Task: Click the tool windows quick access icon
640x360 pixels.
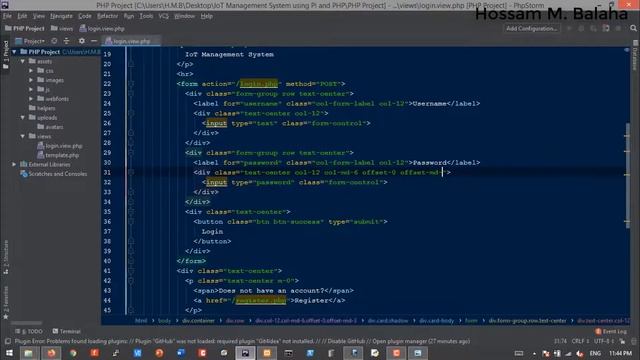Action: (x=8, y=341)
